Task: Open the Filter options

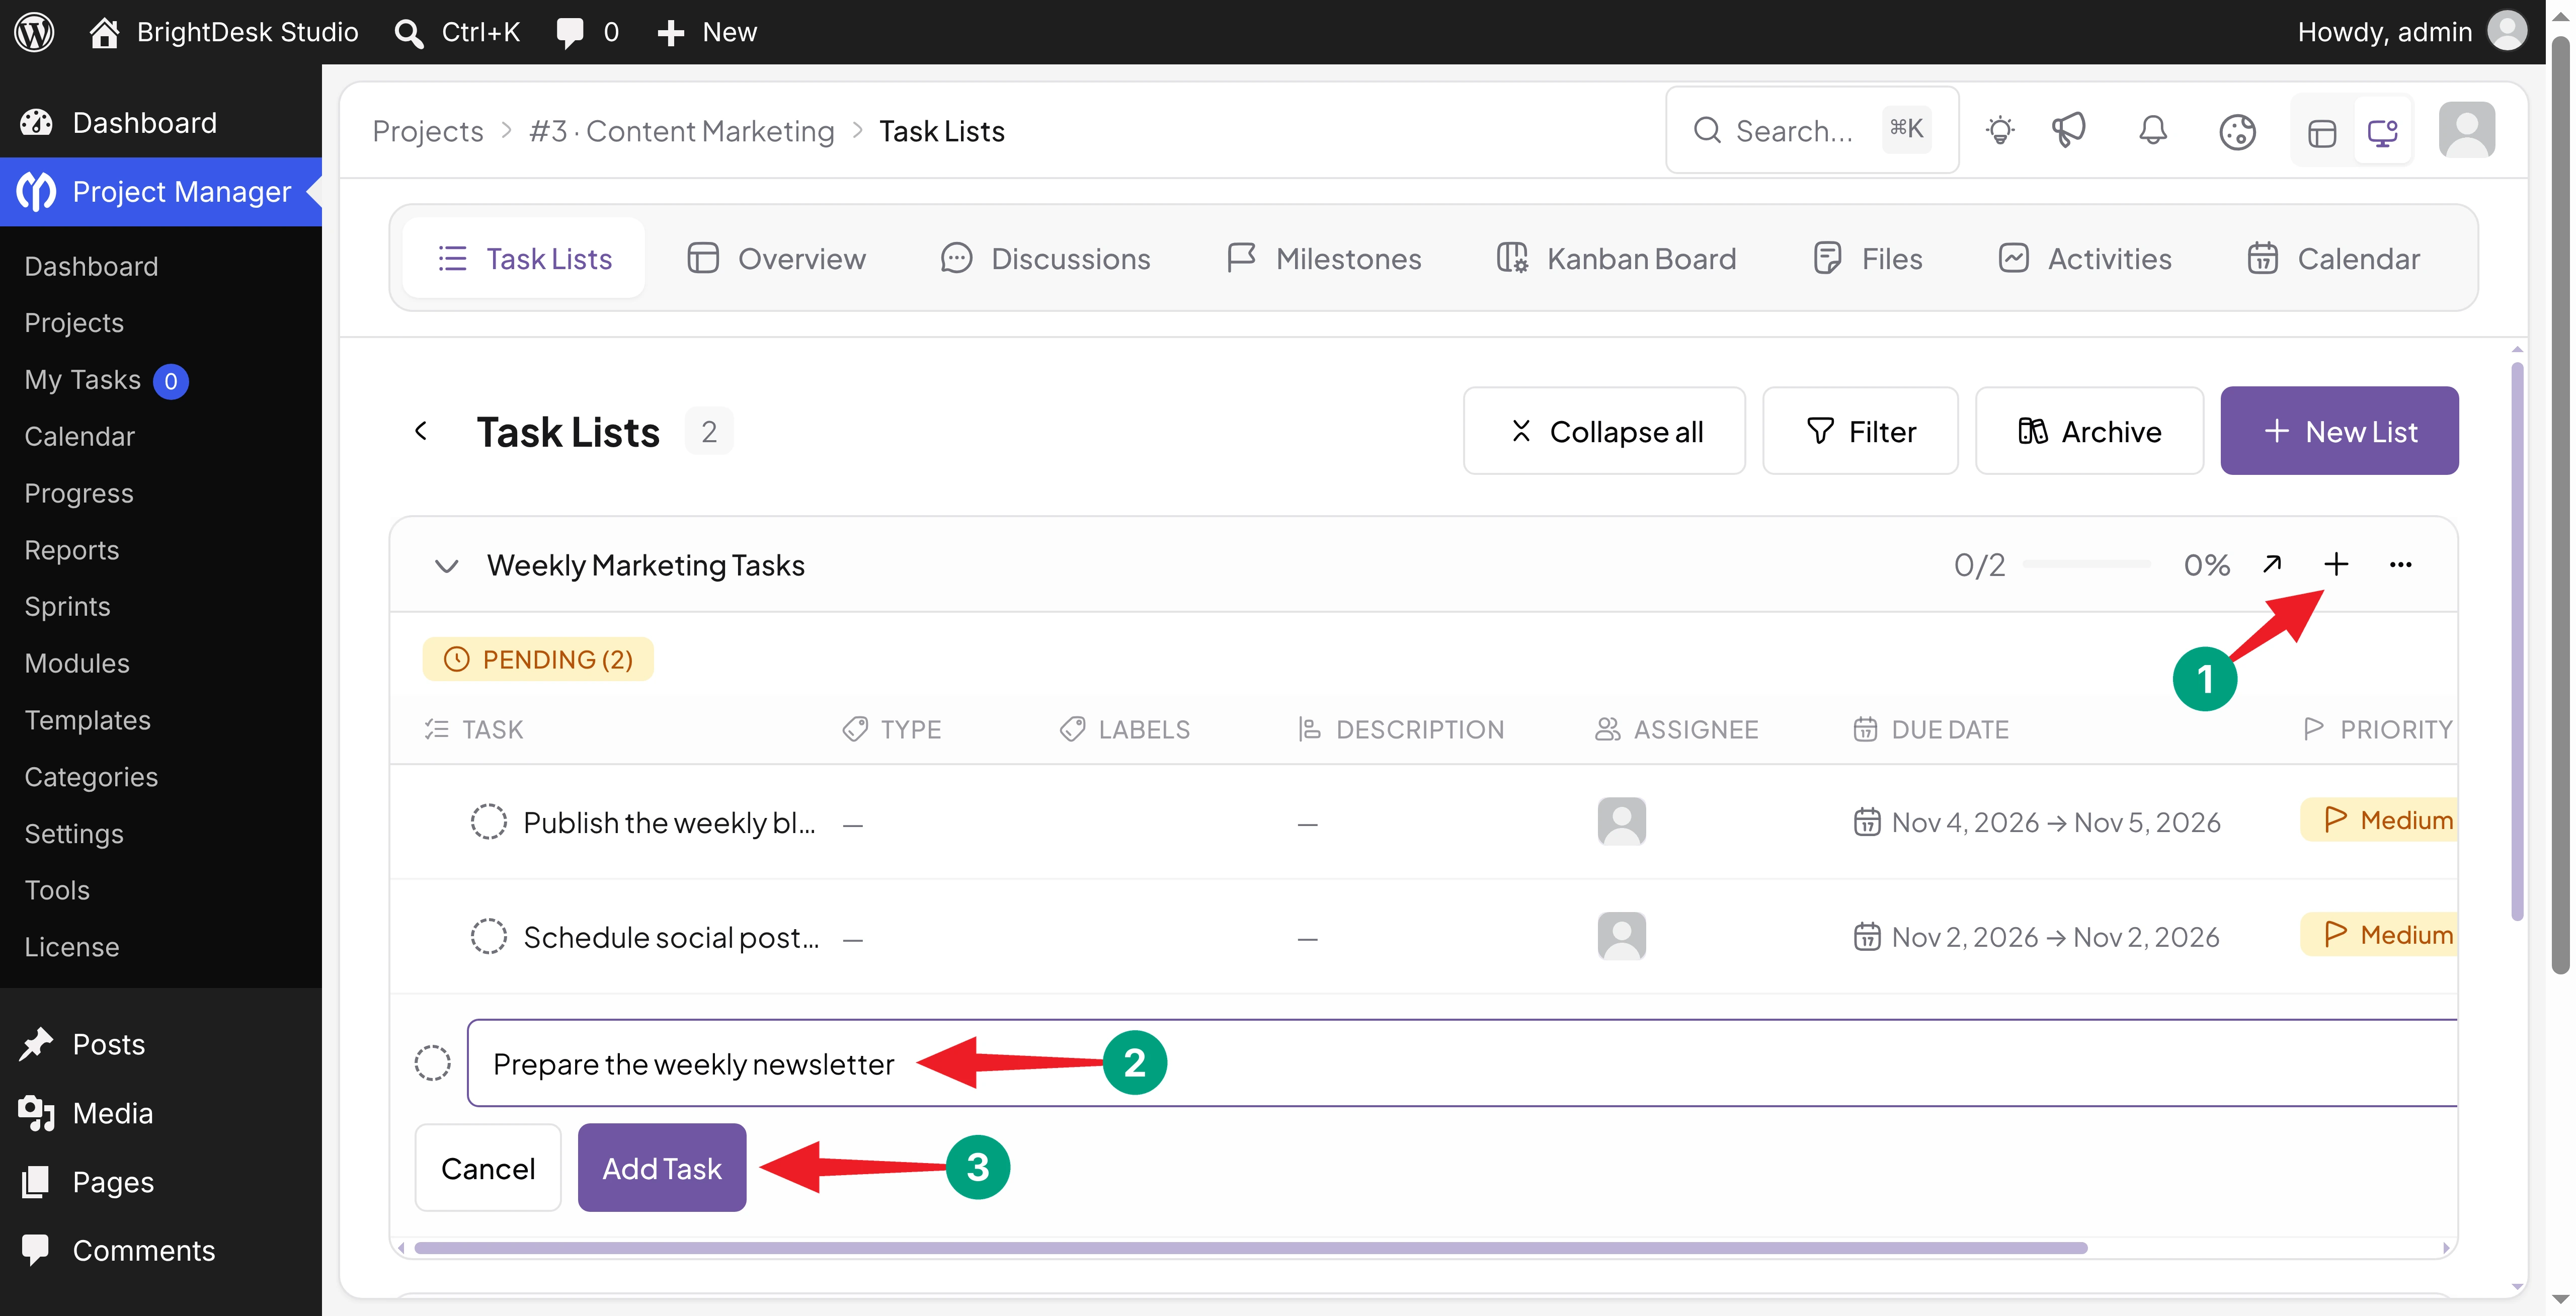Action: [x=1860, y=431]
